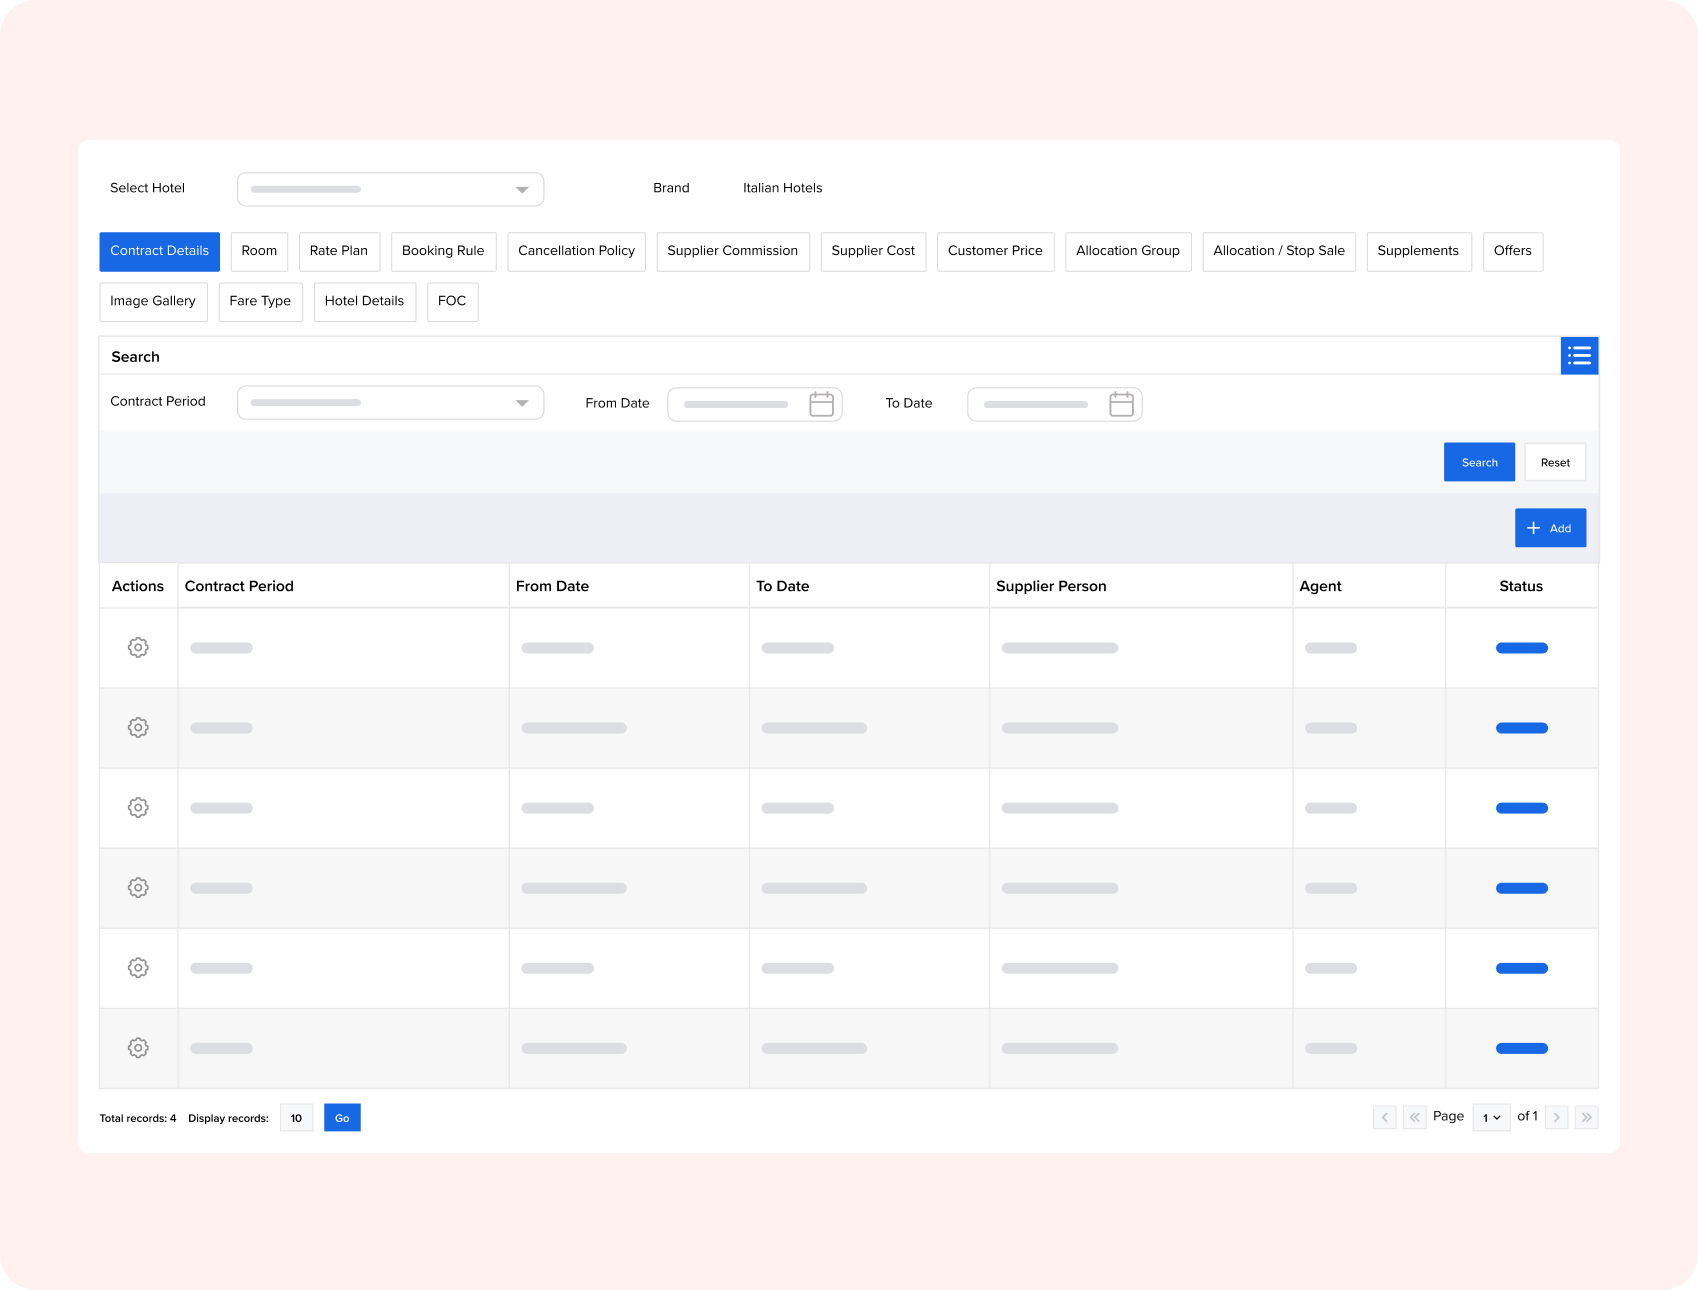The width and height of the screenshot is (1698, 1290).
Task: Jump to last page double arrow
Action: pos(1586,1117)
